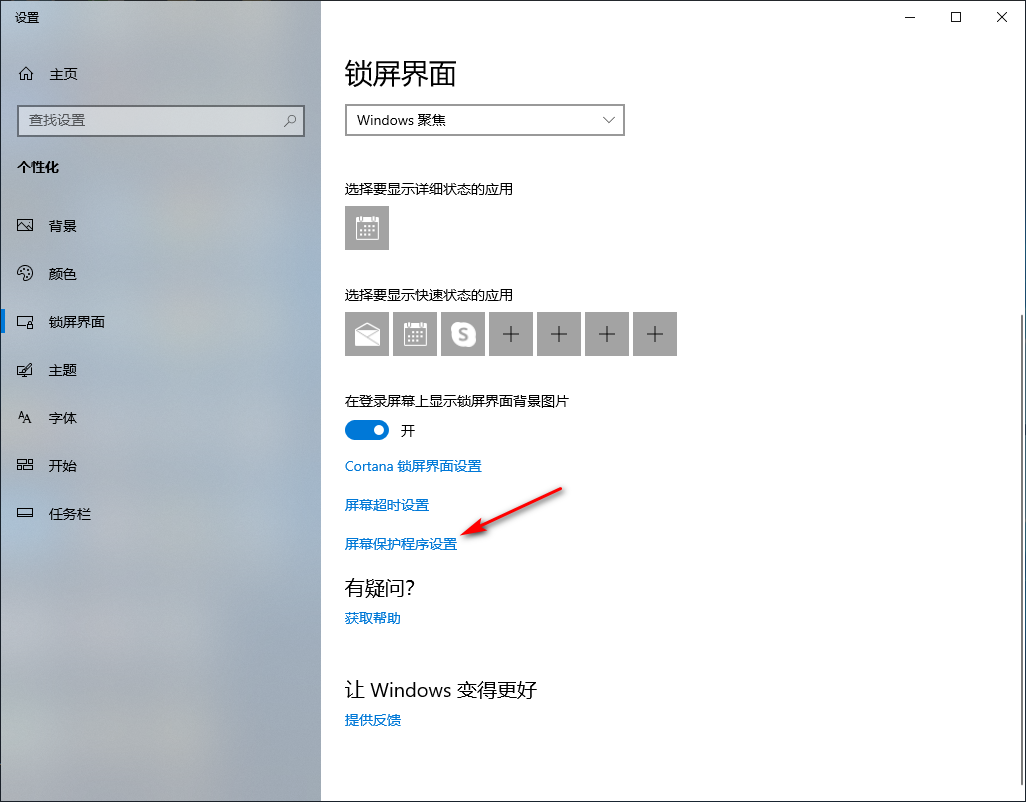
Task: Open 颜色 settings page
Action: tap(62, 274)
